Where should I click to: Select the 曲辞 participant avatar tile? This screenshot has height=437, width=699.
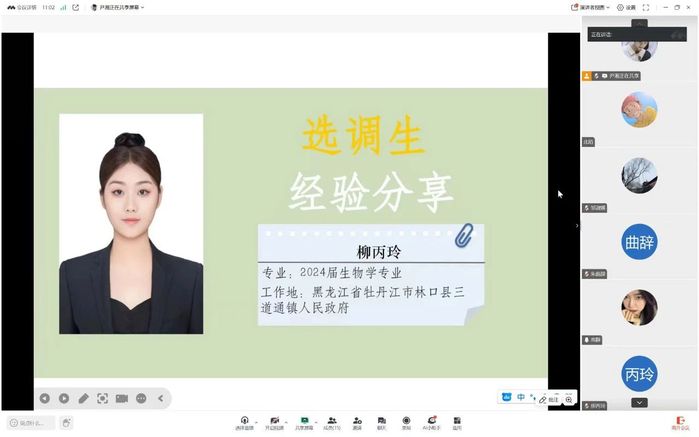(x=639, y=241)
